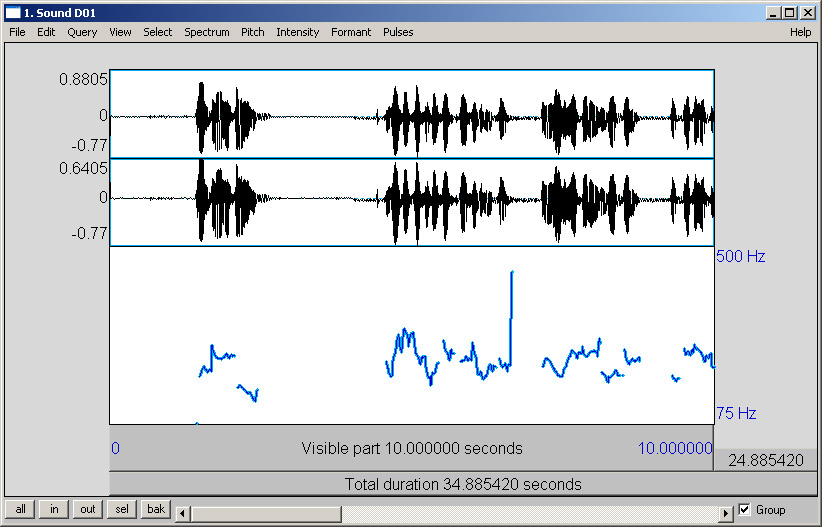Click the 500 Hz pitch ceiling label
The image size is (822, 527).
(740, 256)
